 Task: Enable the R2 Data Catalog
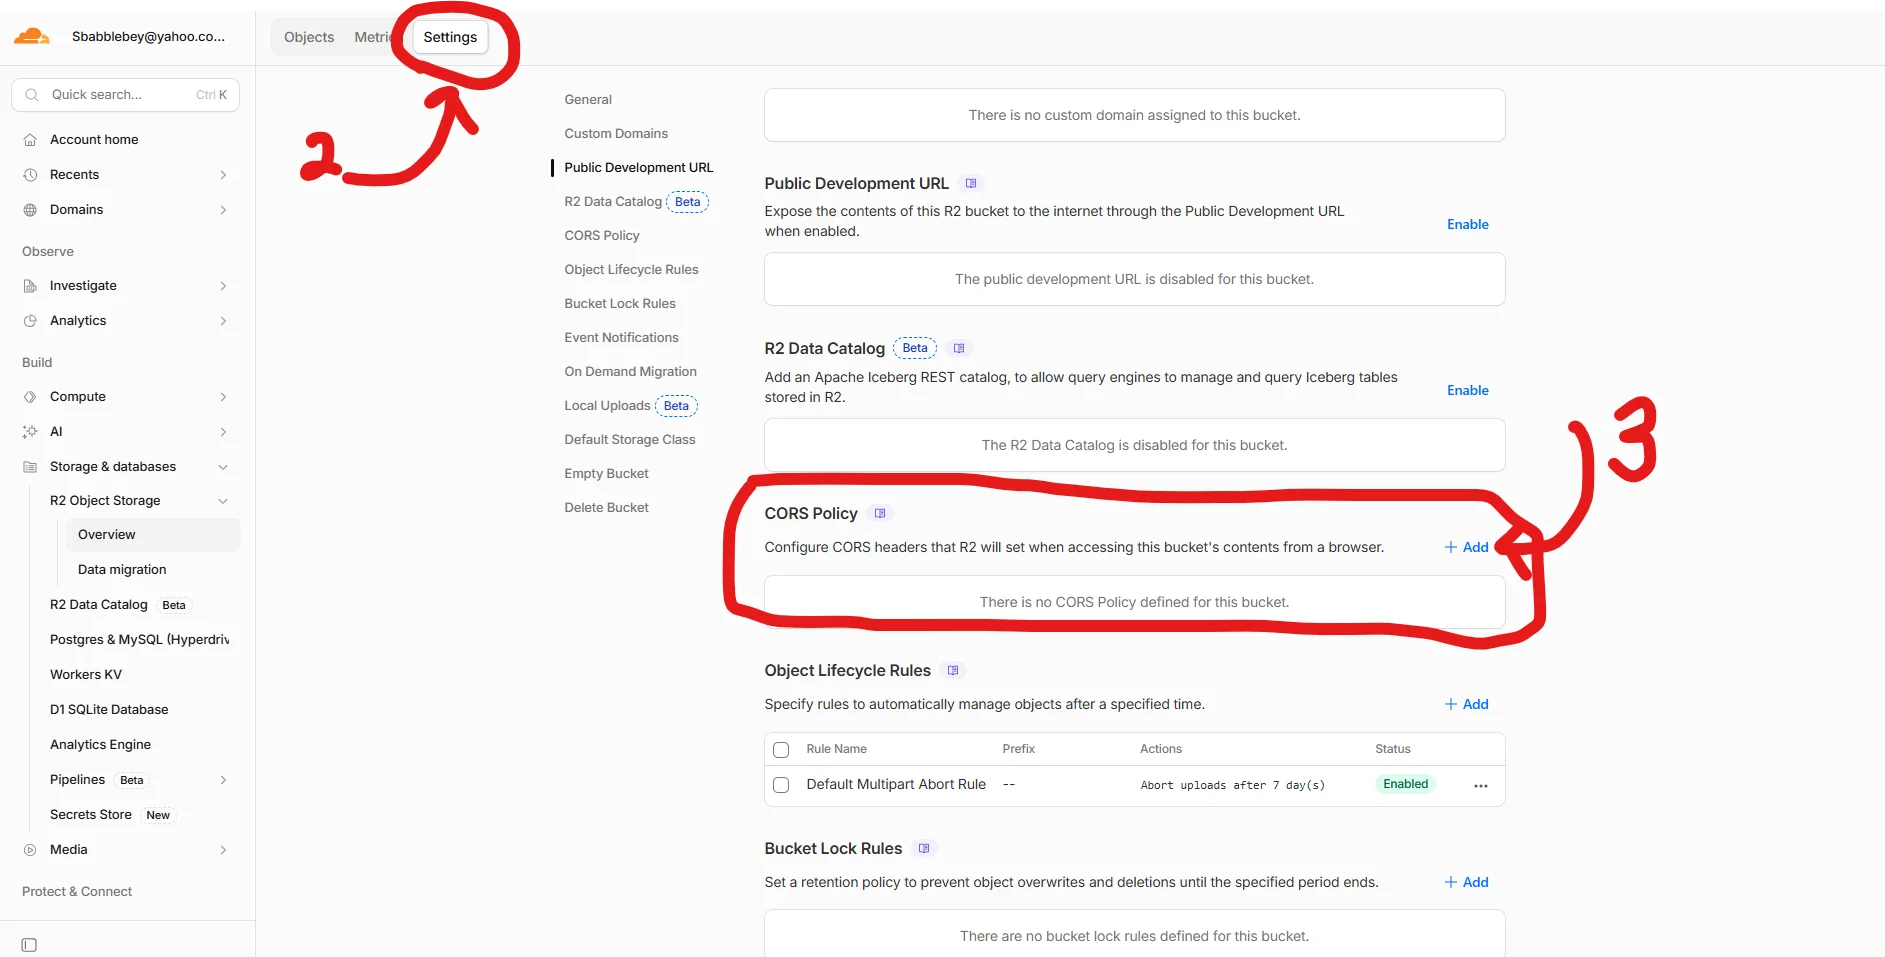click(1467, 391)
